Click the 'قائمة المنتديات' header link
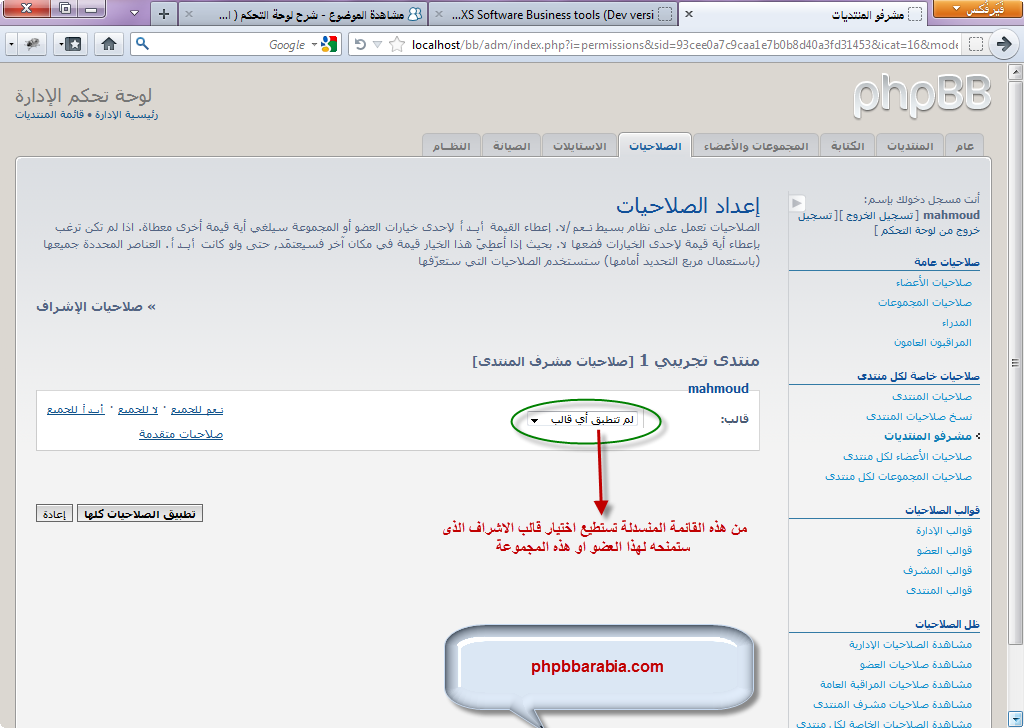The image size is (1024, 728). point(50,115)
